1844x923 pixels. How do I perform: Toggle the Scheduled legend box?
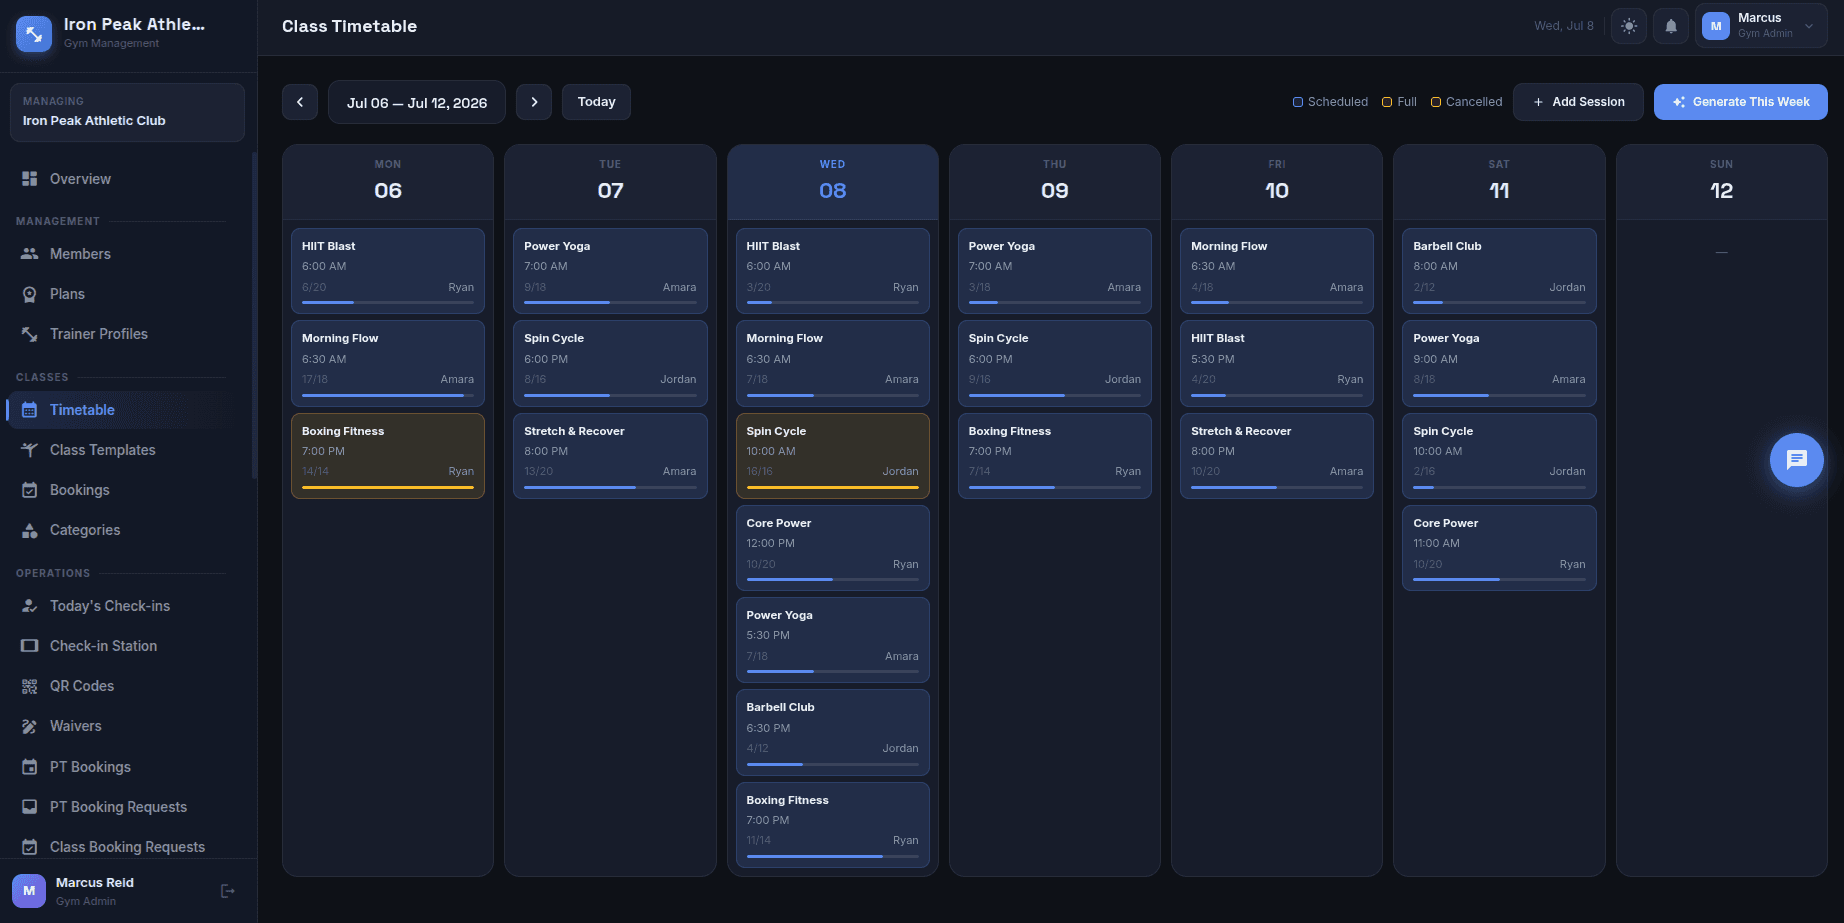coord(1298,102)
